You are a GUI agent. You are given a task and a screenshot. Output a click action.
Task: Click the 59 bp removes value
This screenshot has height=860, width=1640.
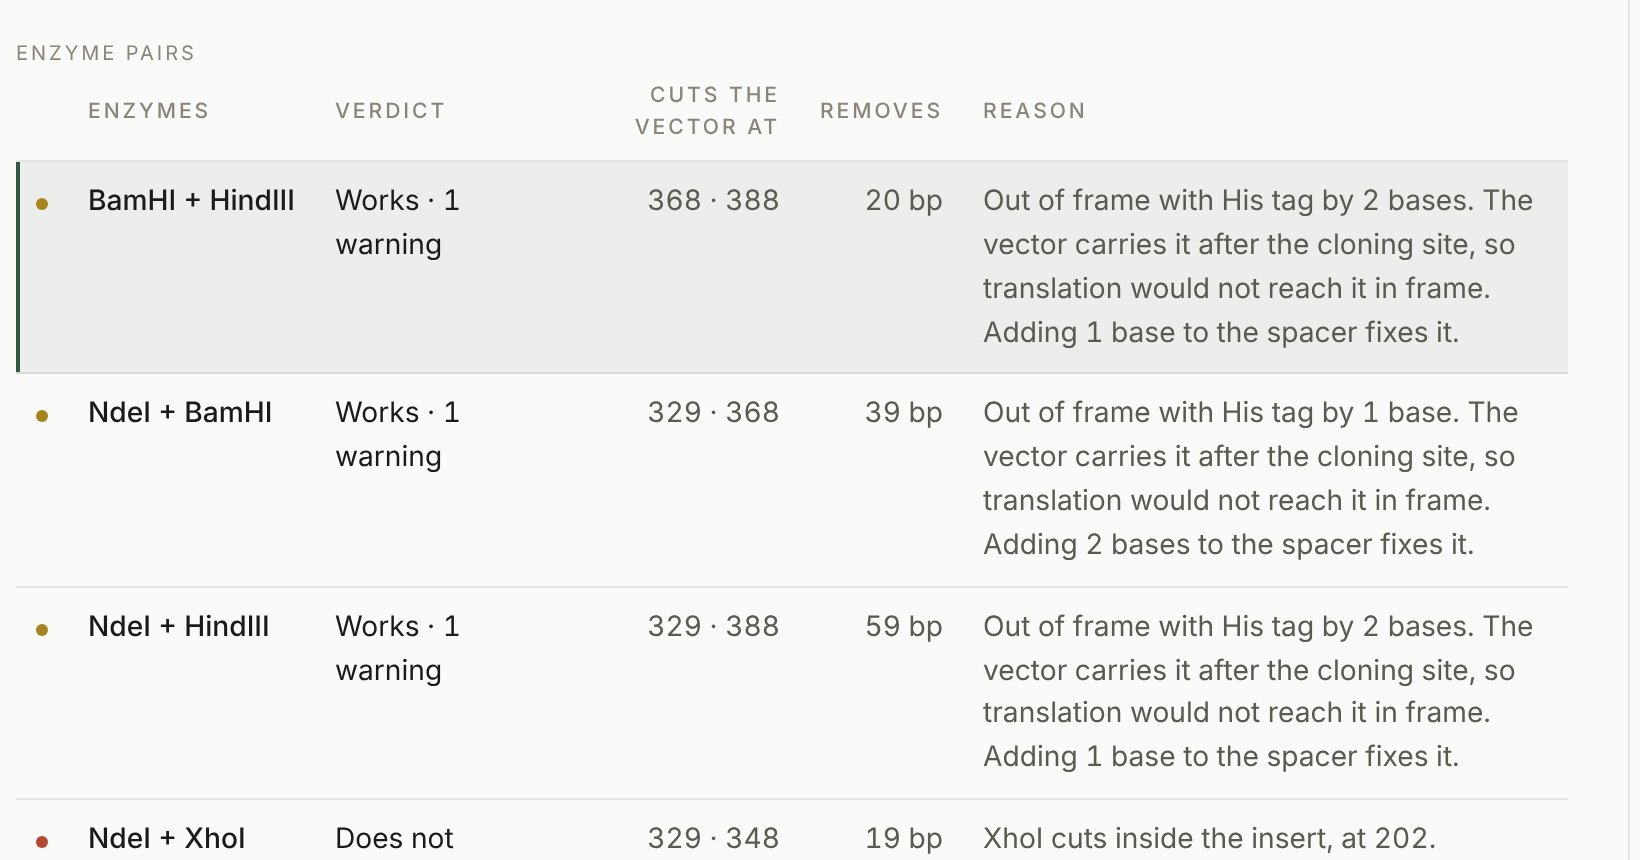(x=904, y=626)
